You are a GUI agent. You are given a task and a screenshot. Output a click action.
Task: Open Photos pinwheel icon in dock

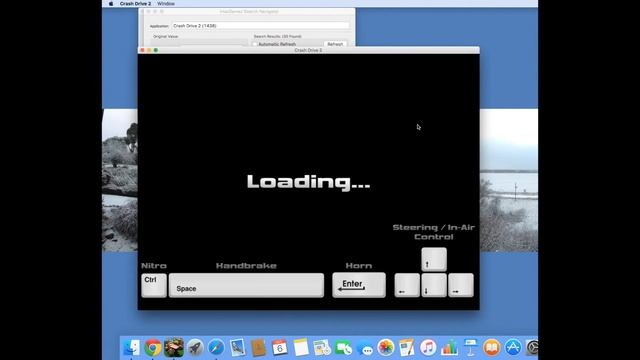386,348
